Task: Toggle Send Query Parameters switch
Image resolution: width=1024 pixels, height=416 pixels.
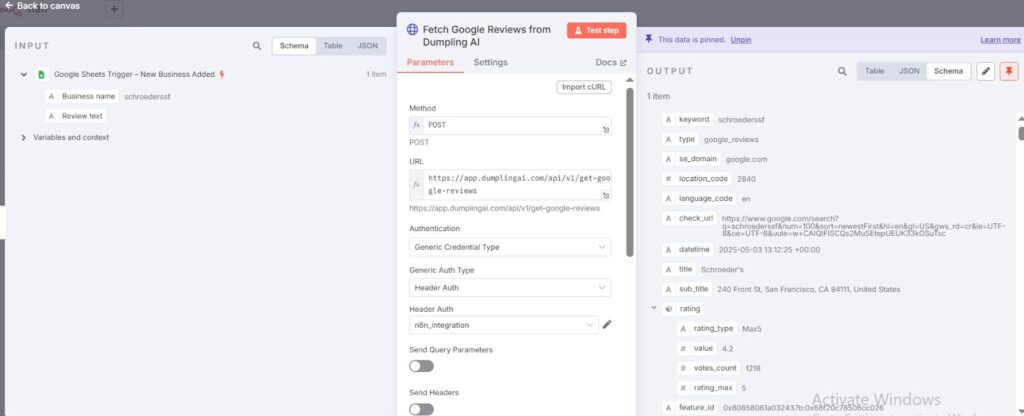Action: [421, 366]
